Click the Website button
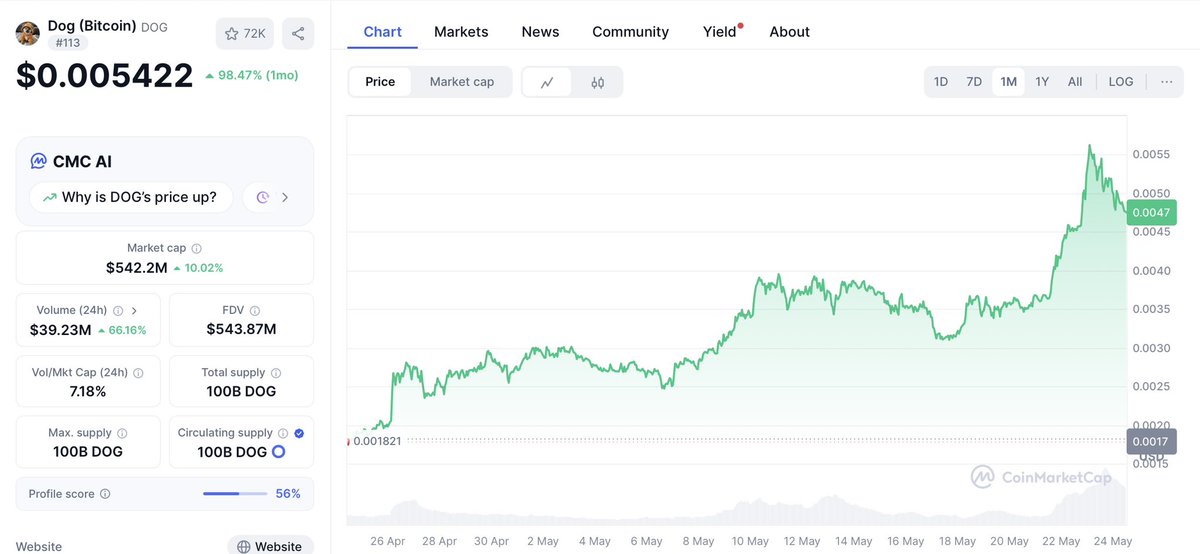Screen dimensions: 1200x554 270,546
